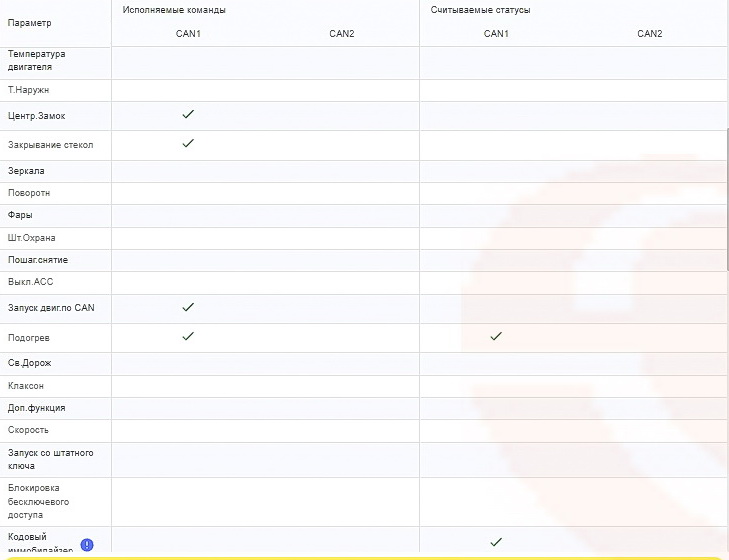This screenshot has height=560, width=729.
Task: Click the Закрывание стекол CAN1 command checkmark
Action: (188, 143)
